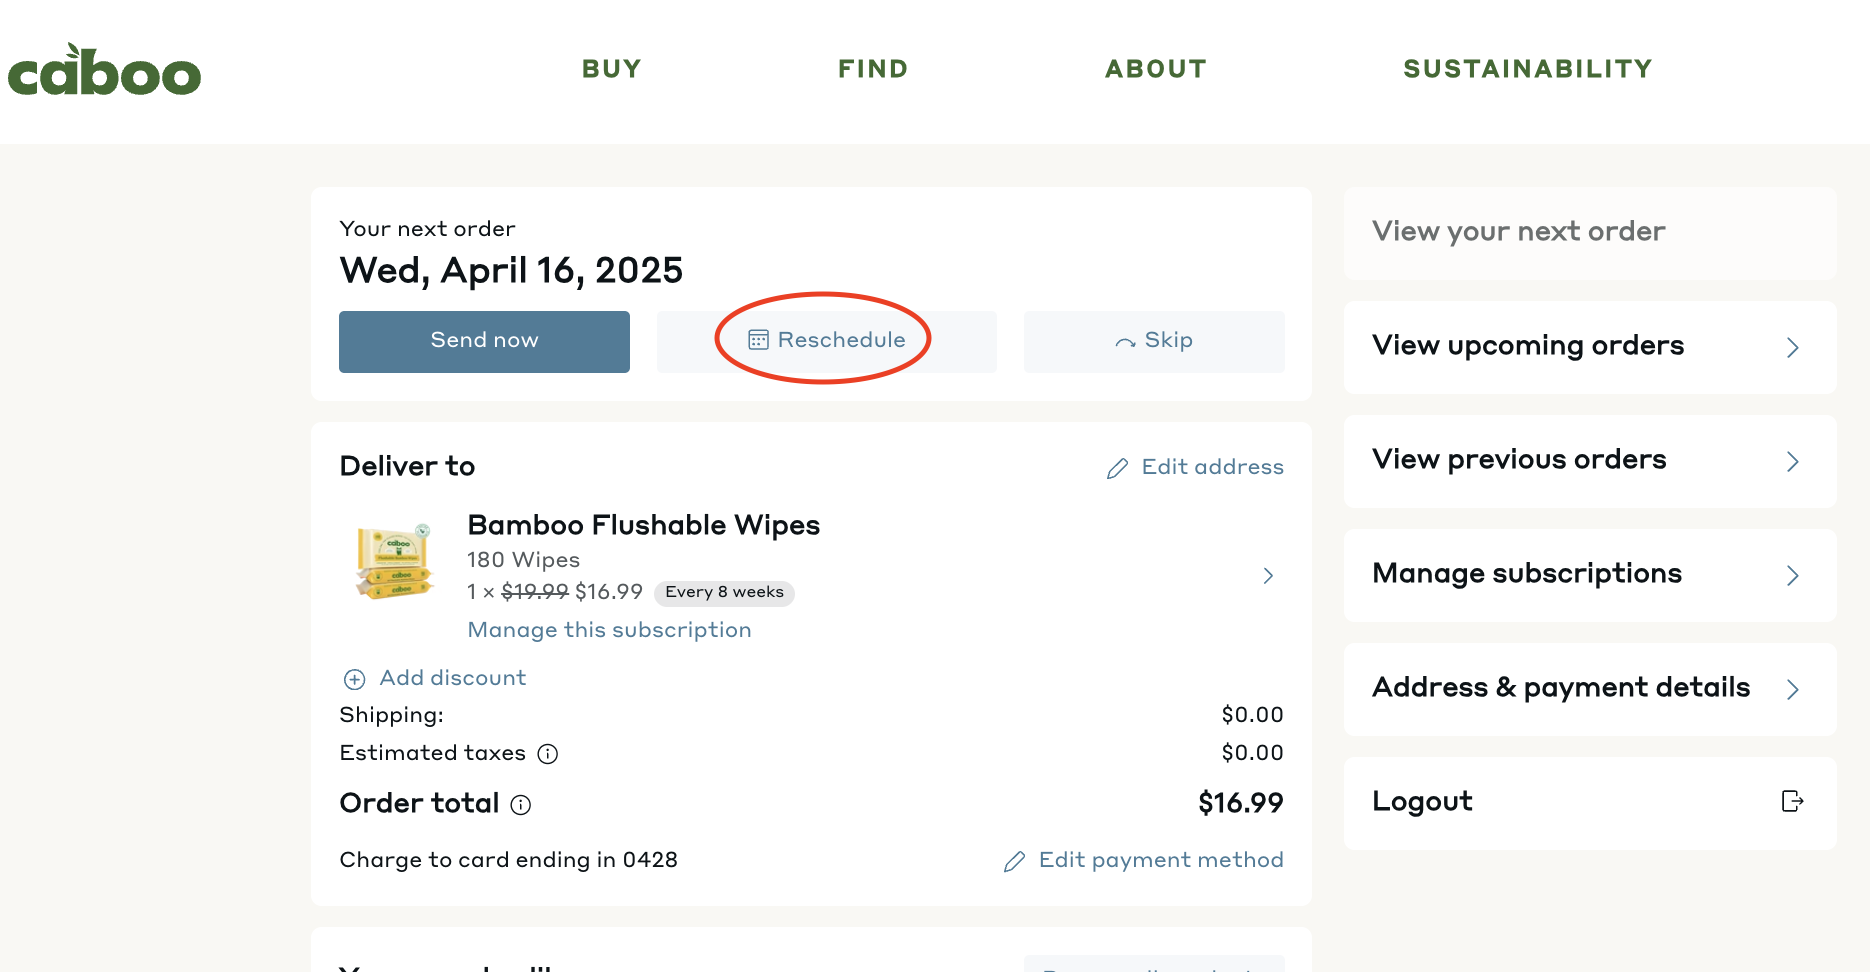The image size is (1870, 972).
Task: Open View previous orders
Action: pyautogui.click(x=1590, y=461)
